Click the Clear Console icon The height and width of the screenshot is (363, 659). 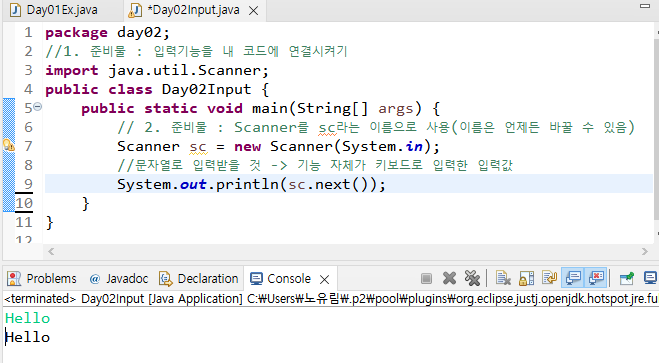point(503,278)
